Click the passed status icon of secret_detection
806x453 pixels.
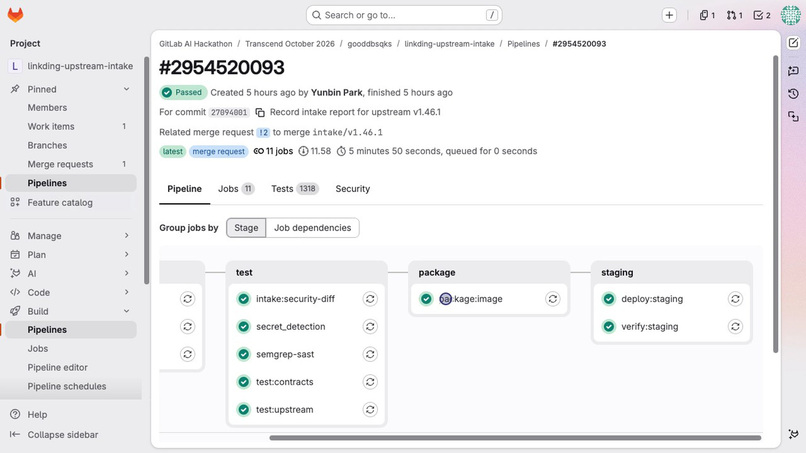pos(244,327)
